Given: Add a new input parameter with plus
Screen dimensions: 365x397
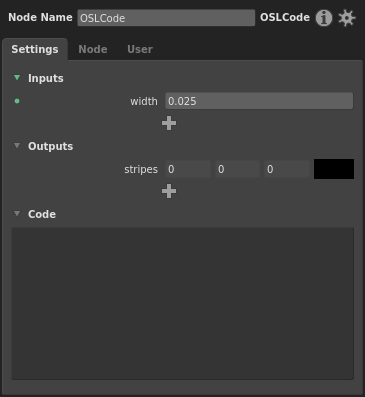Looking at the screenshot, I should pyautogui.click(x=169, y=123).
